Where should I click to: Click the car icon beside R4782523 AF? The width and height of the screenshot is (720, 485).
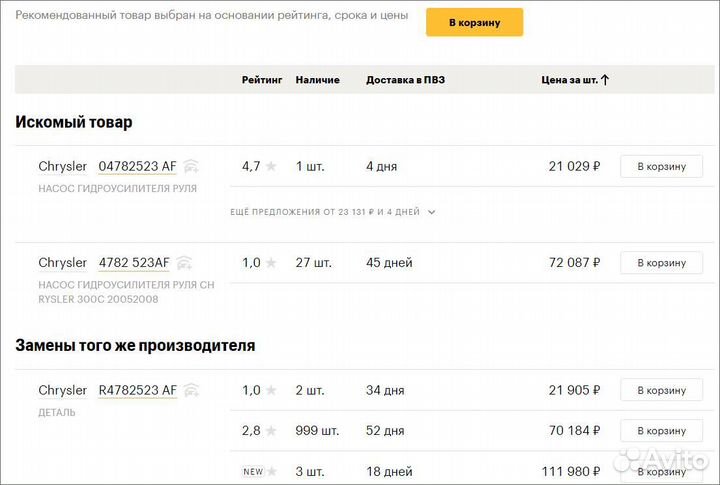coord(191,390)
